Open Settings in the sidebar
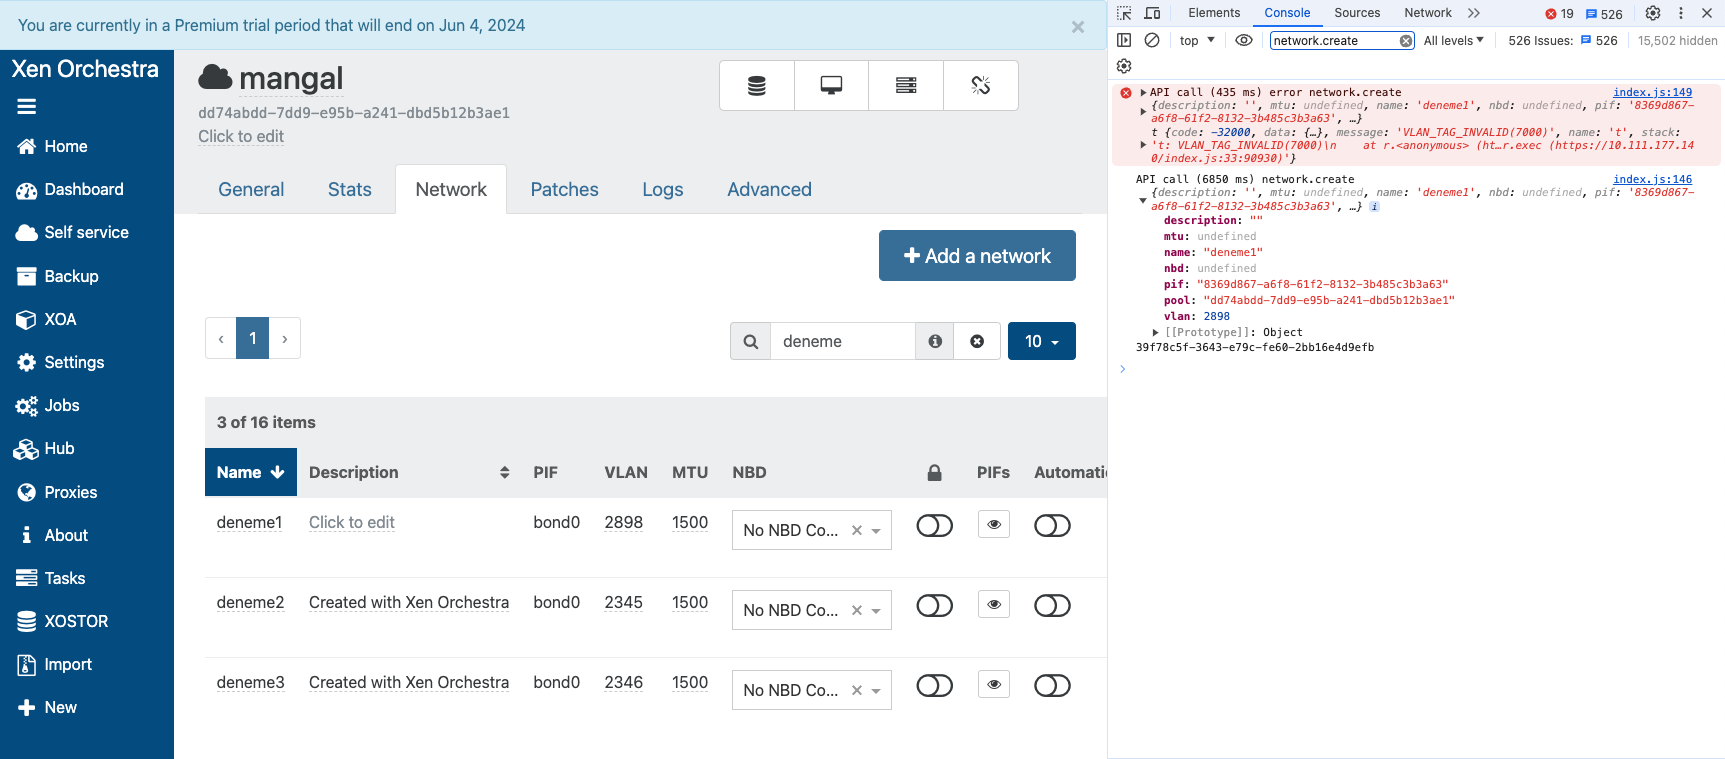Viewport: 1725px width, 759px height. [x=60, y=362]
